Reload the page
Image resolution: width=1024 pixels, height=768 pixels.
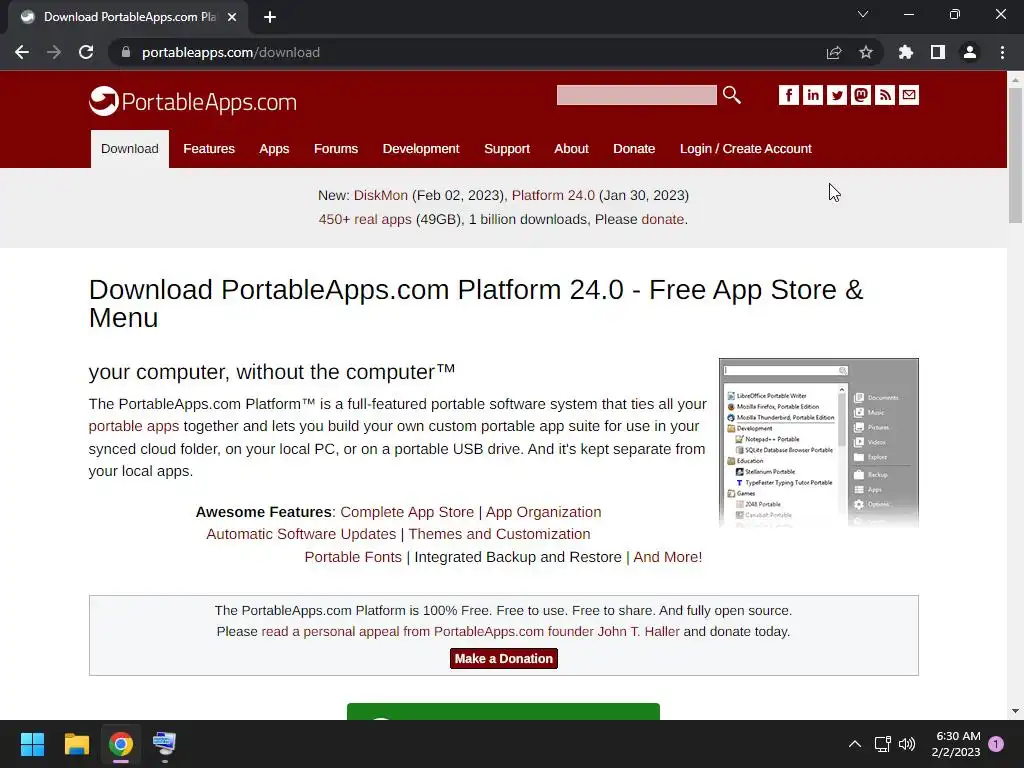[x=86, y=52]
